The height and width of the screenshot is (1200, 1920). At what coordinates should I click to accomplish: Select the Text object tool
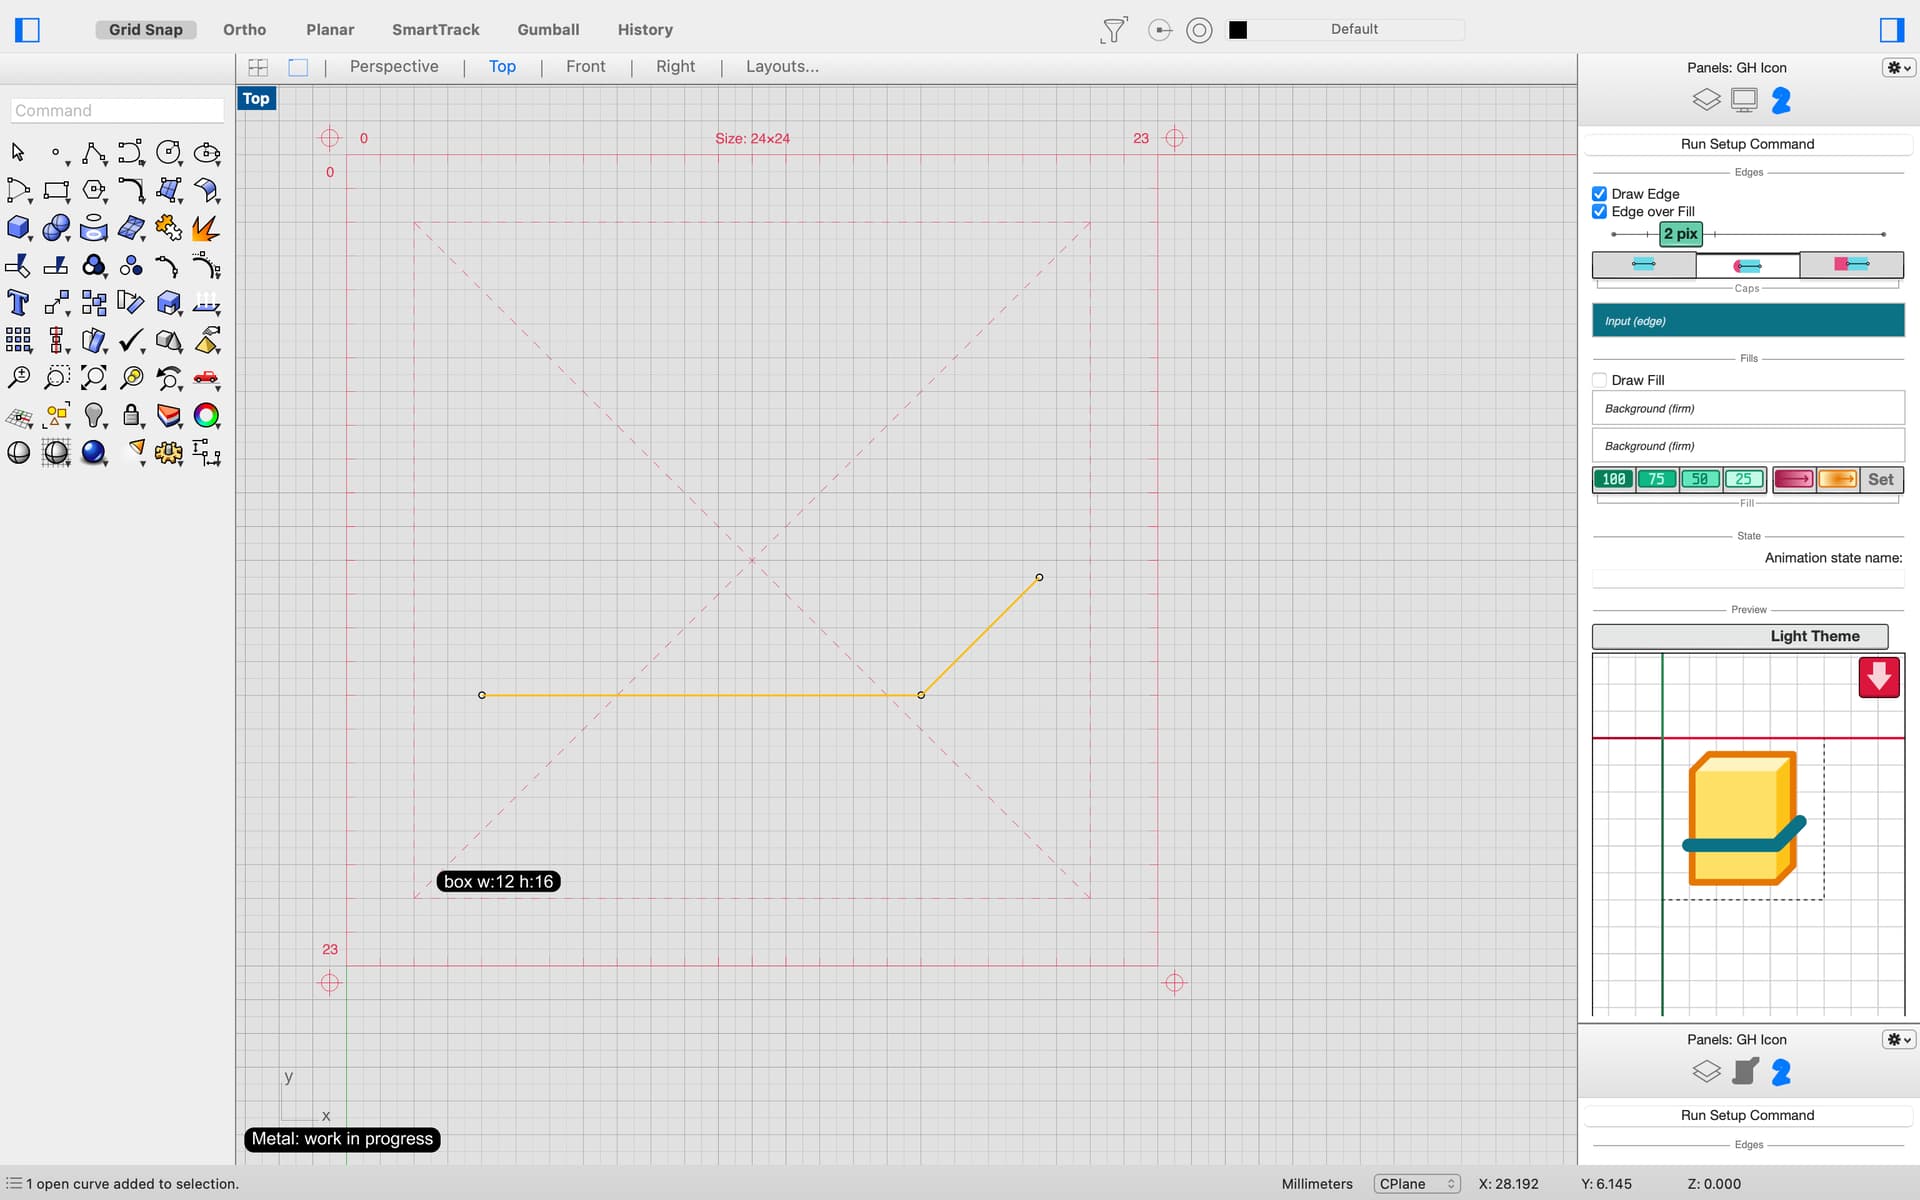click(18, 303)
